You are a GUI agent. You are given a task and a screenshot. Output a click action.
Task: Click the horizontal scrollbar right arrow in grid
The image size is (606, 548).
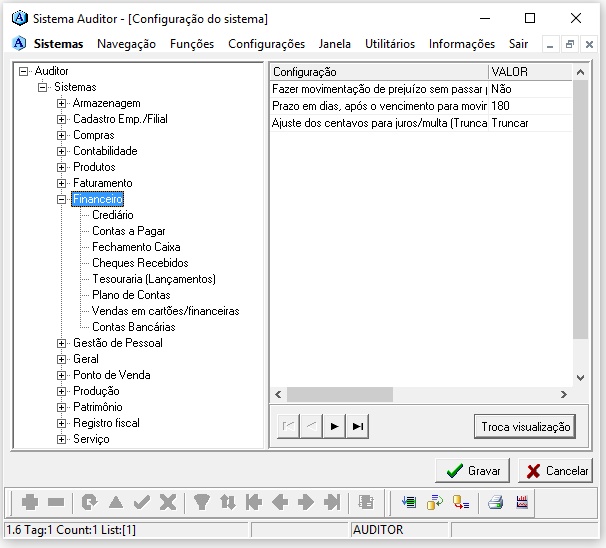pos(564,395)
